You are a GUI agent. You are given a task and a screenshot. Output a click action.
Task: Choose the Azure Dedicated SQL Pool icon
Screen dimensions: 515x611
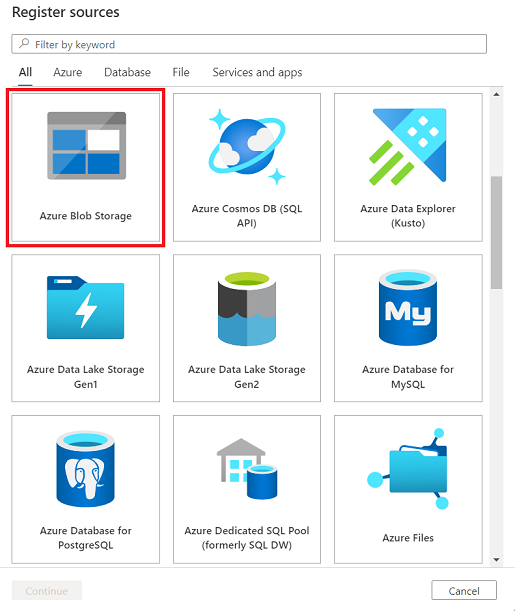click(247, 469)
